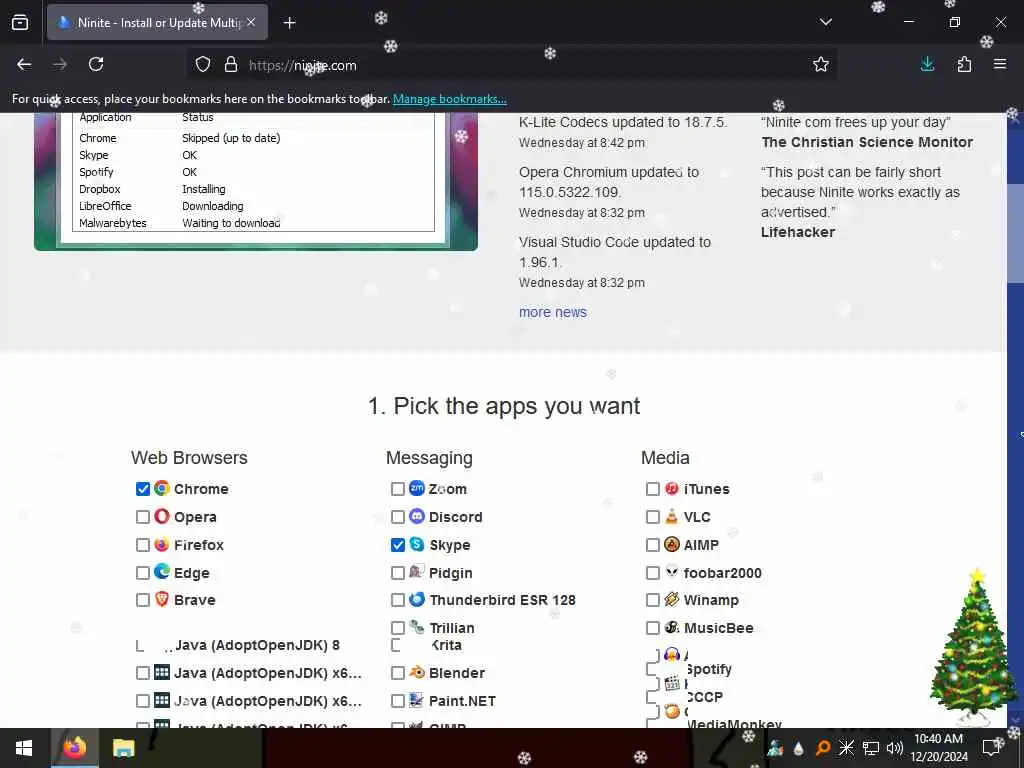Click the "The Christian Science Monitor" quote source
This screenshot has width=1024, height=768.
click(x=867, y=142)
